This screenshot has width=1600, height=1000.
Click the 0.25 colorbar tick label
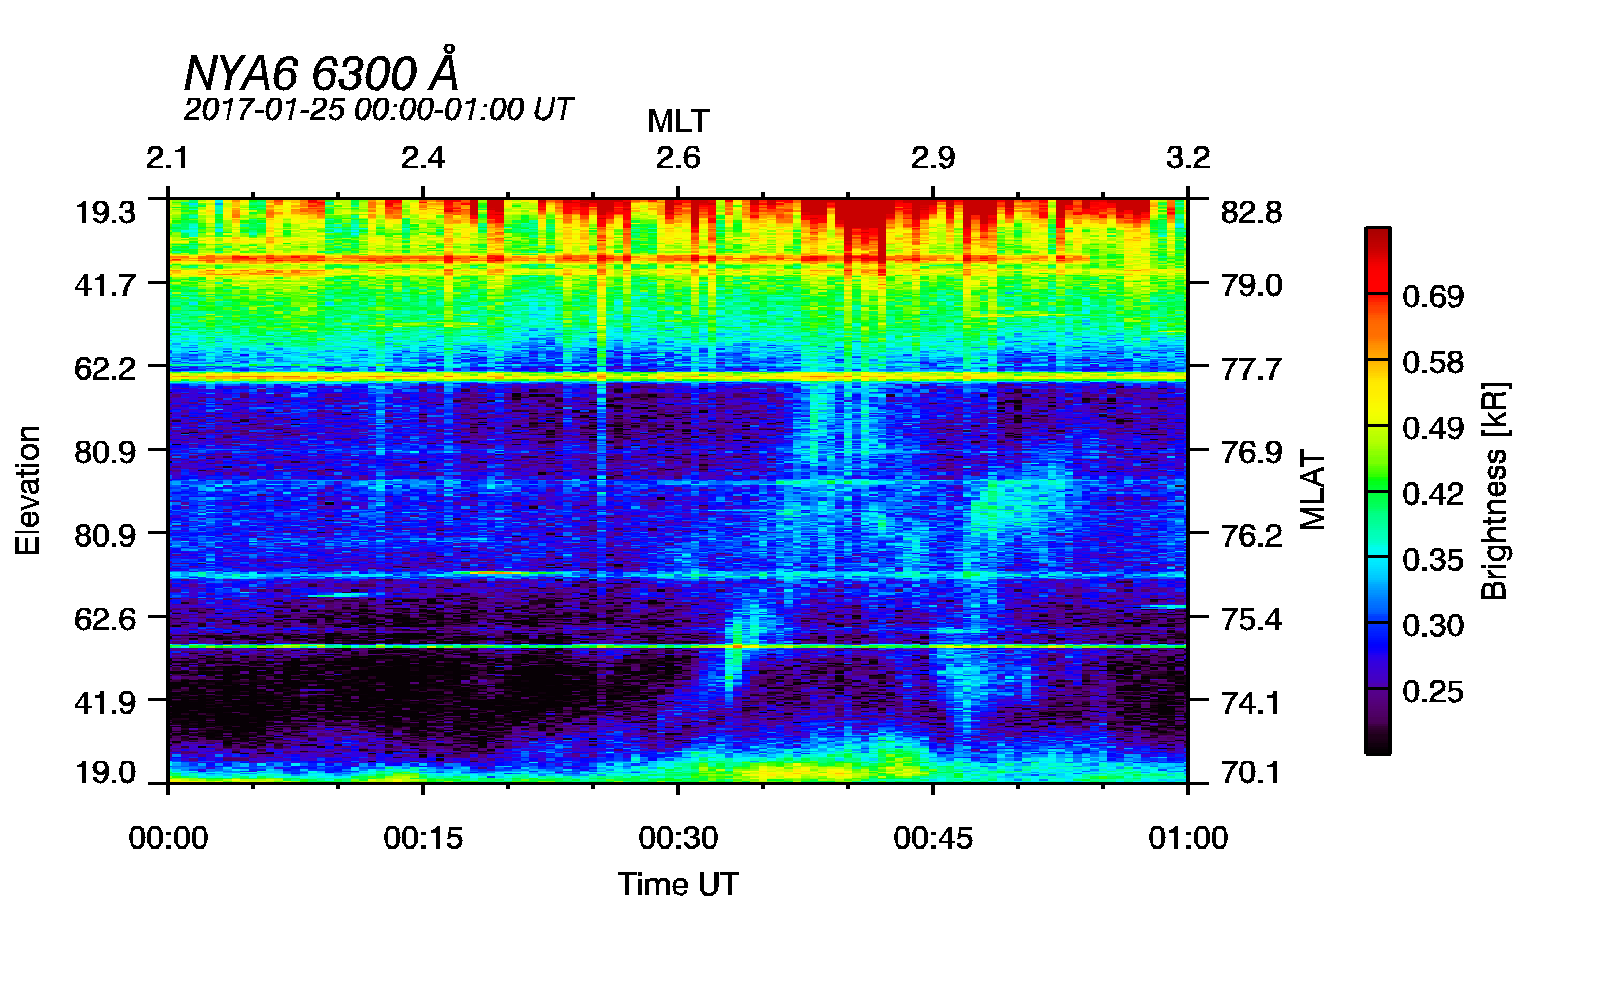tap(1433, 691)
